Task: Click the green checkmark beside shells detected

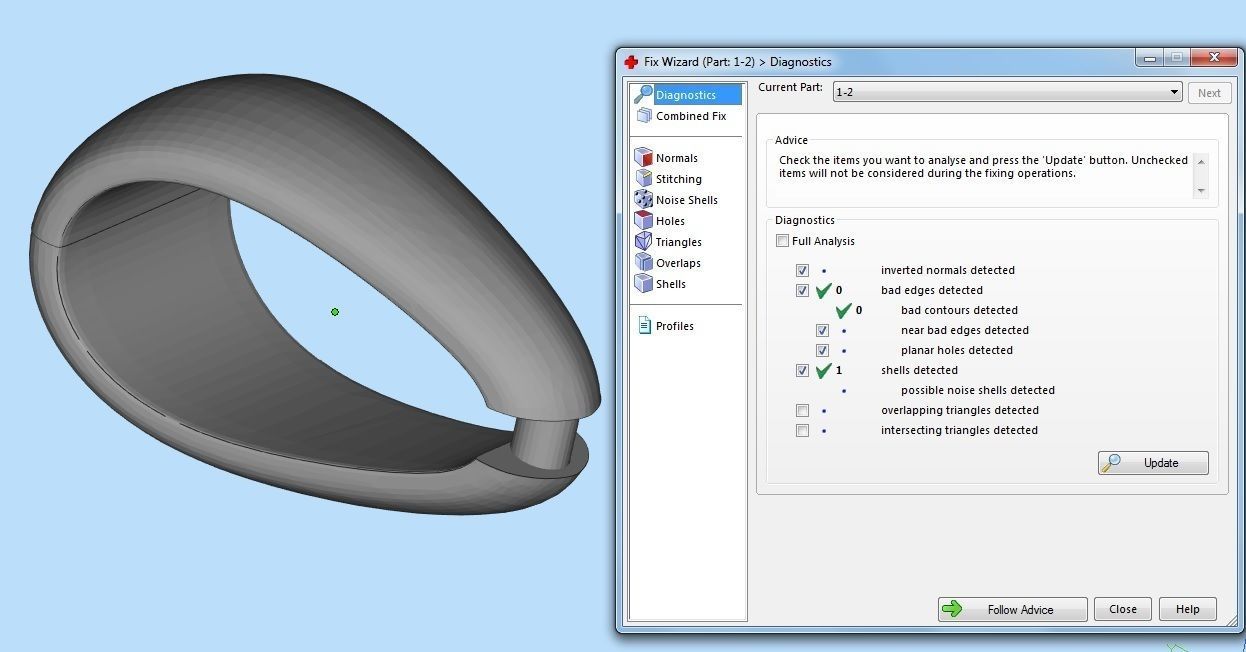Action: pyautogui.click(x=823, y=371)
